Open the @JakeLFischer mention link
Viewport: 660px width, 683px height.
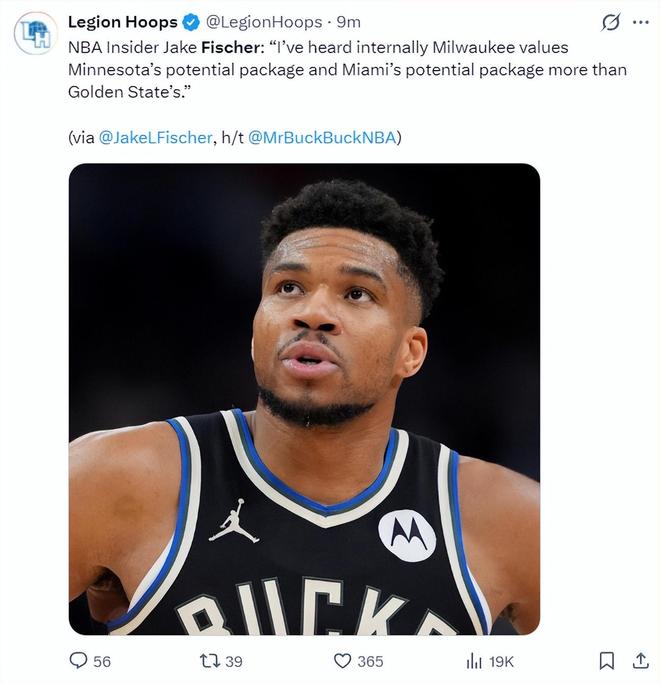point(155,138)
